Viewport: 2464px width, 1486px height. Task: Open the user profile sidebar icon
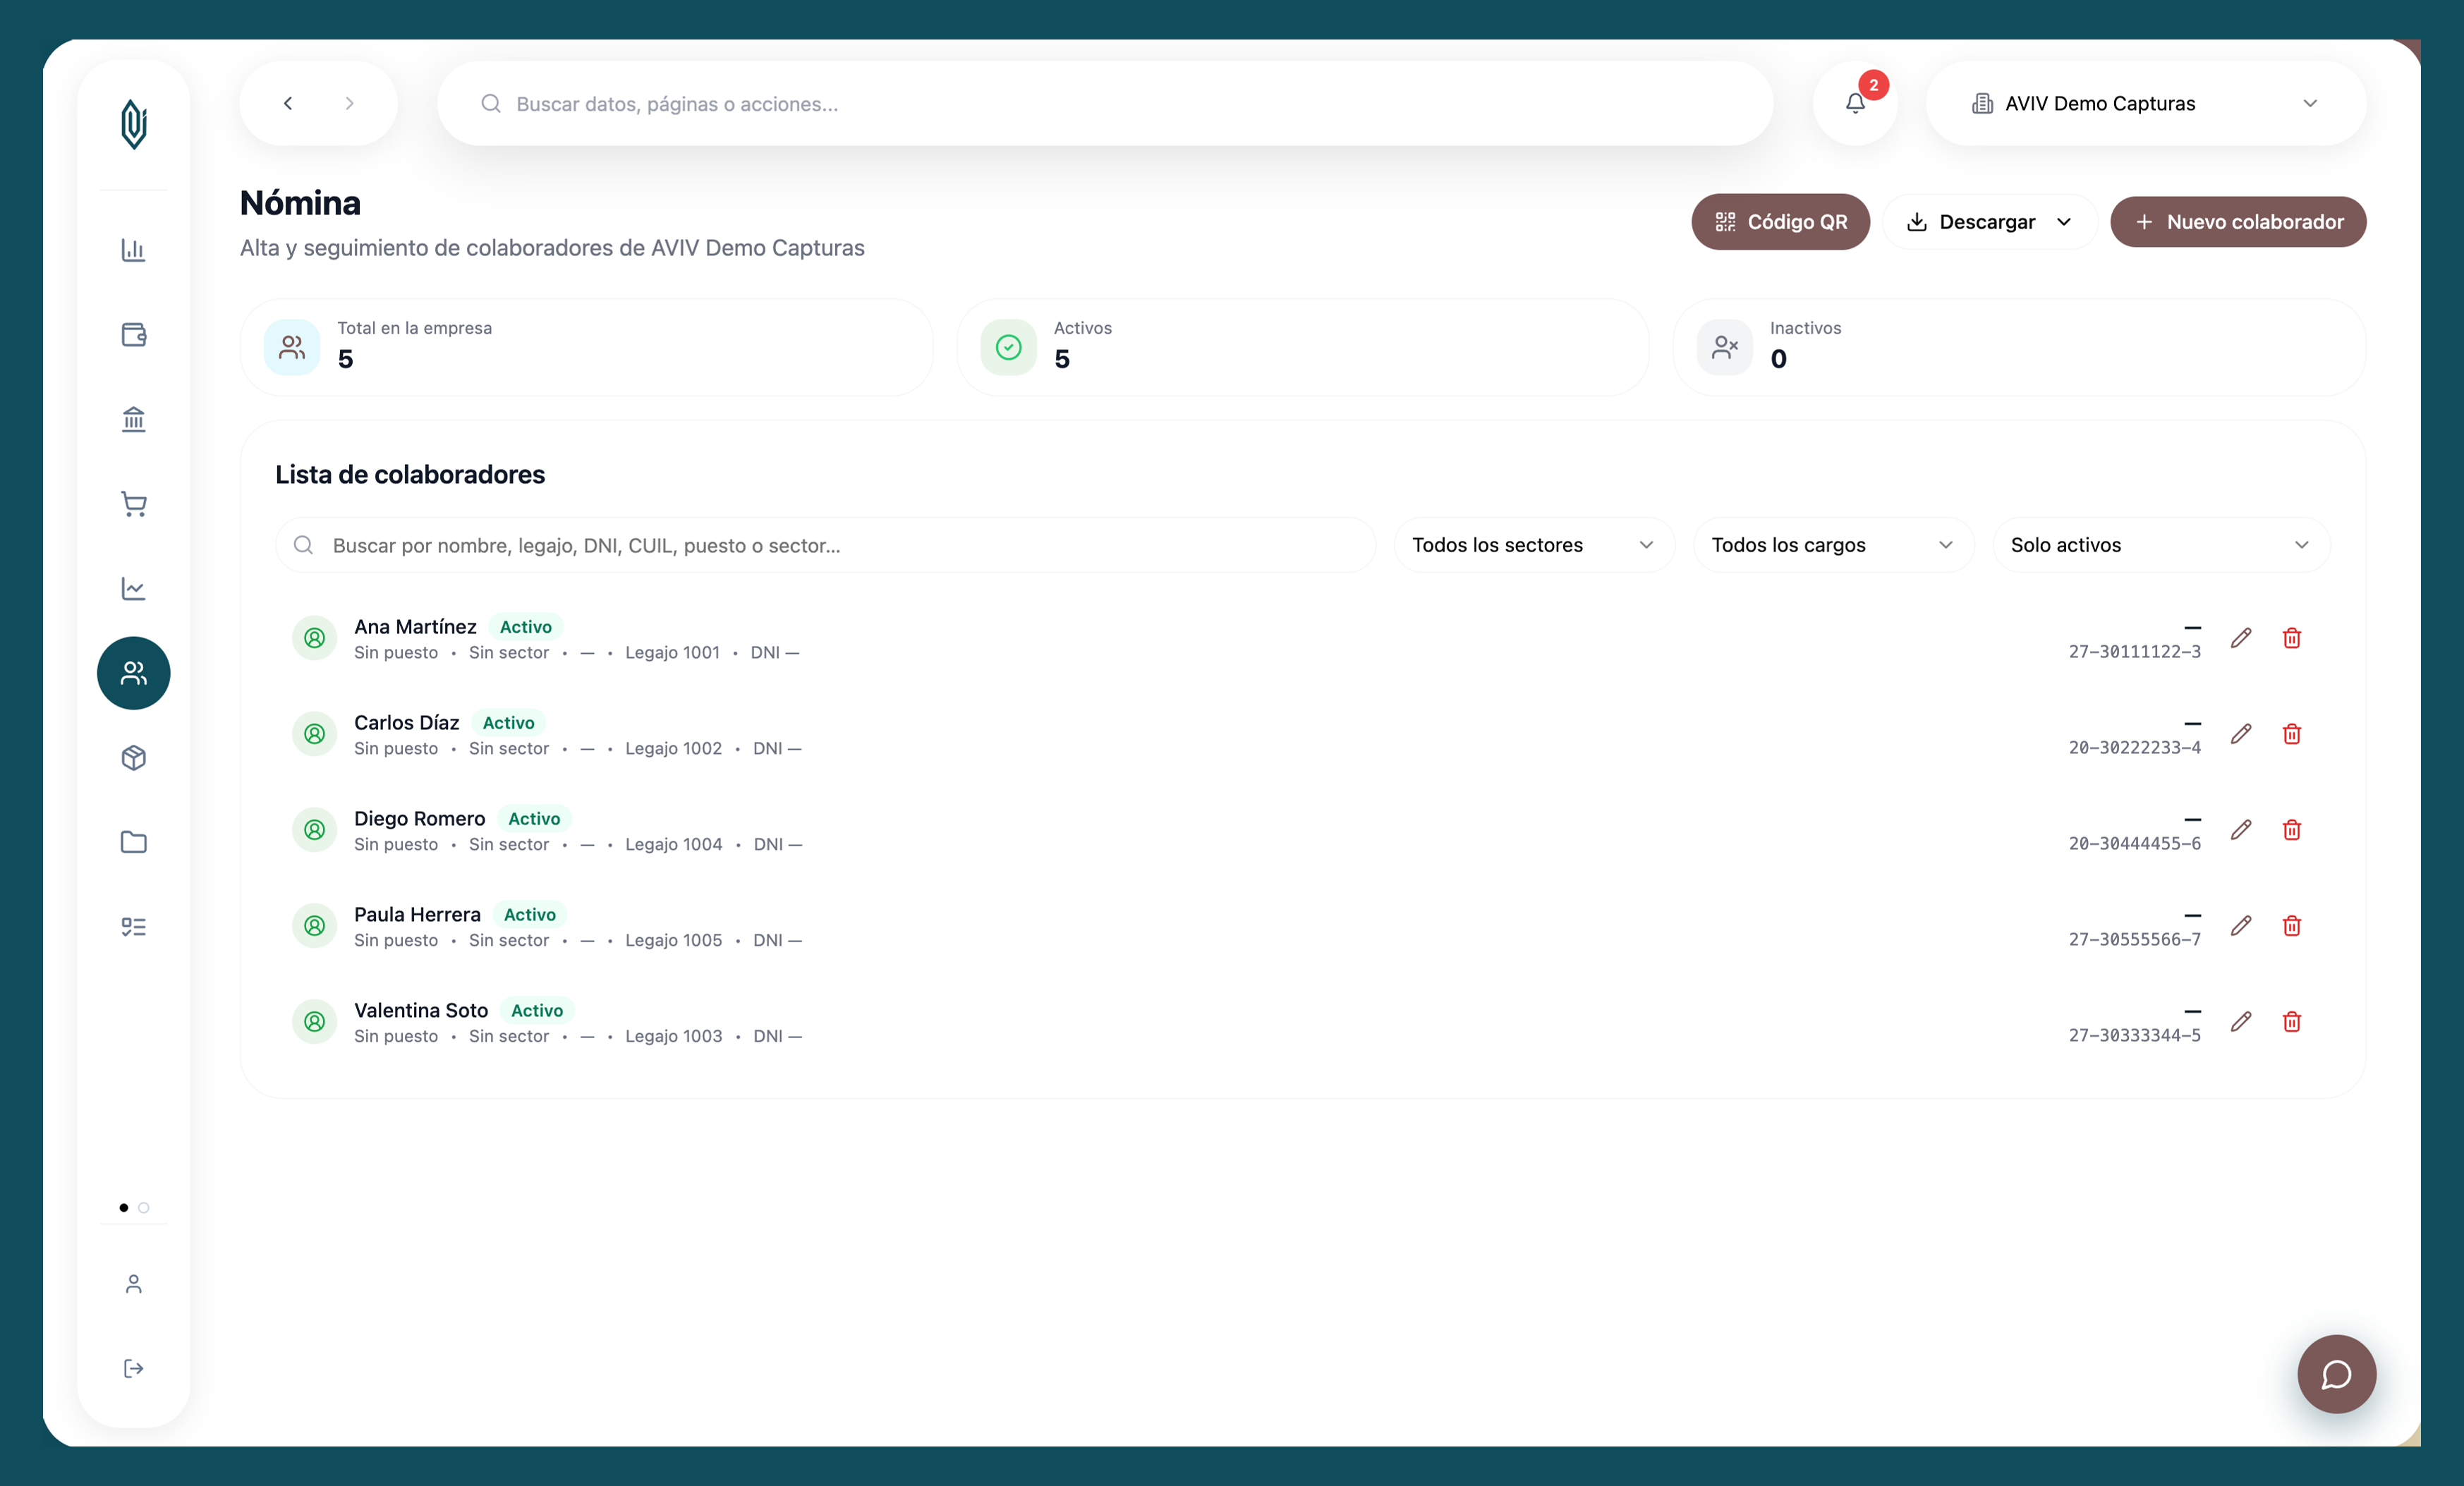pyautogui.click(x=134, y=1284)
